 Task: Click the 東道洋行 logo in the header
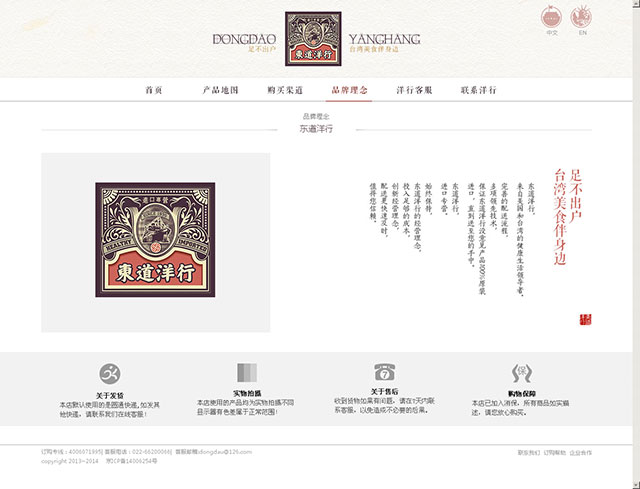pyautogui.click(x=313, y=39)
